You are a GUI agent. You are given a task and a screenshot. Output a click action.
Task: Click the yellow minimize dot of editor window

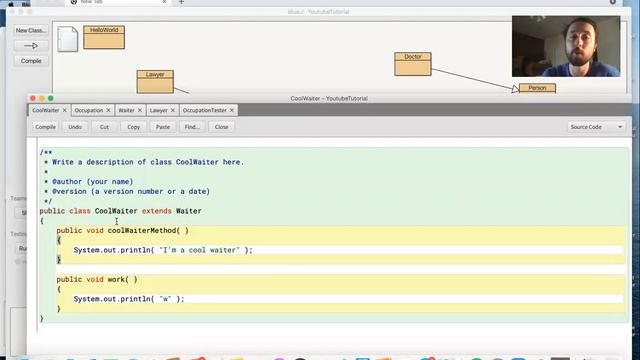[42, 98]
